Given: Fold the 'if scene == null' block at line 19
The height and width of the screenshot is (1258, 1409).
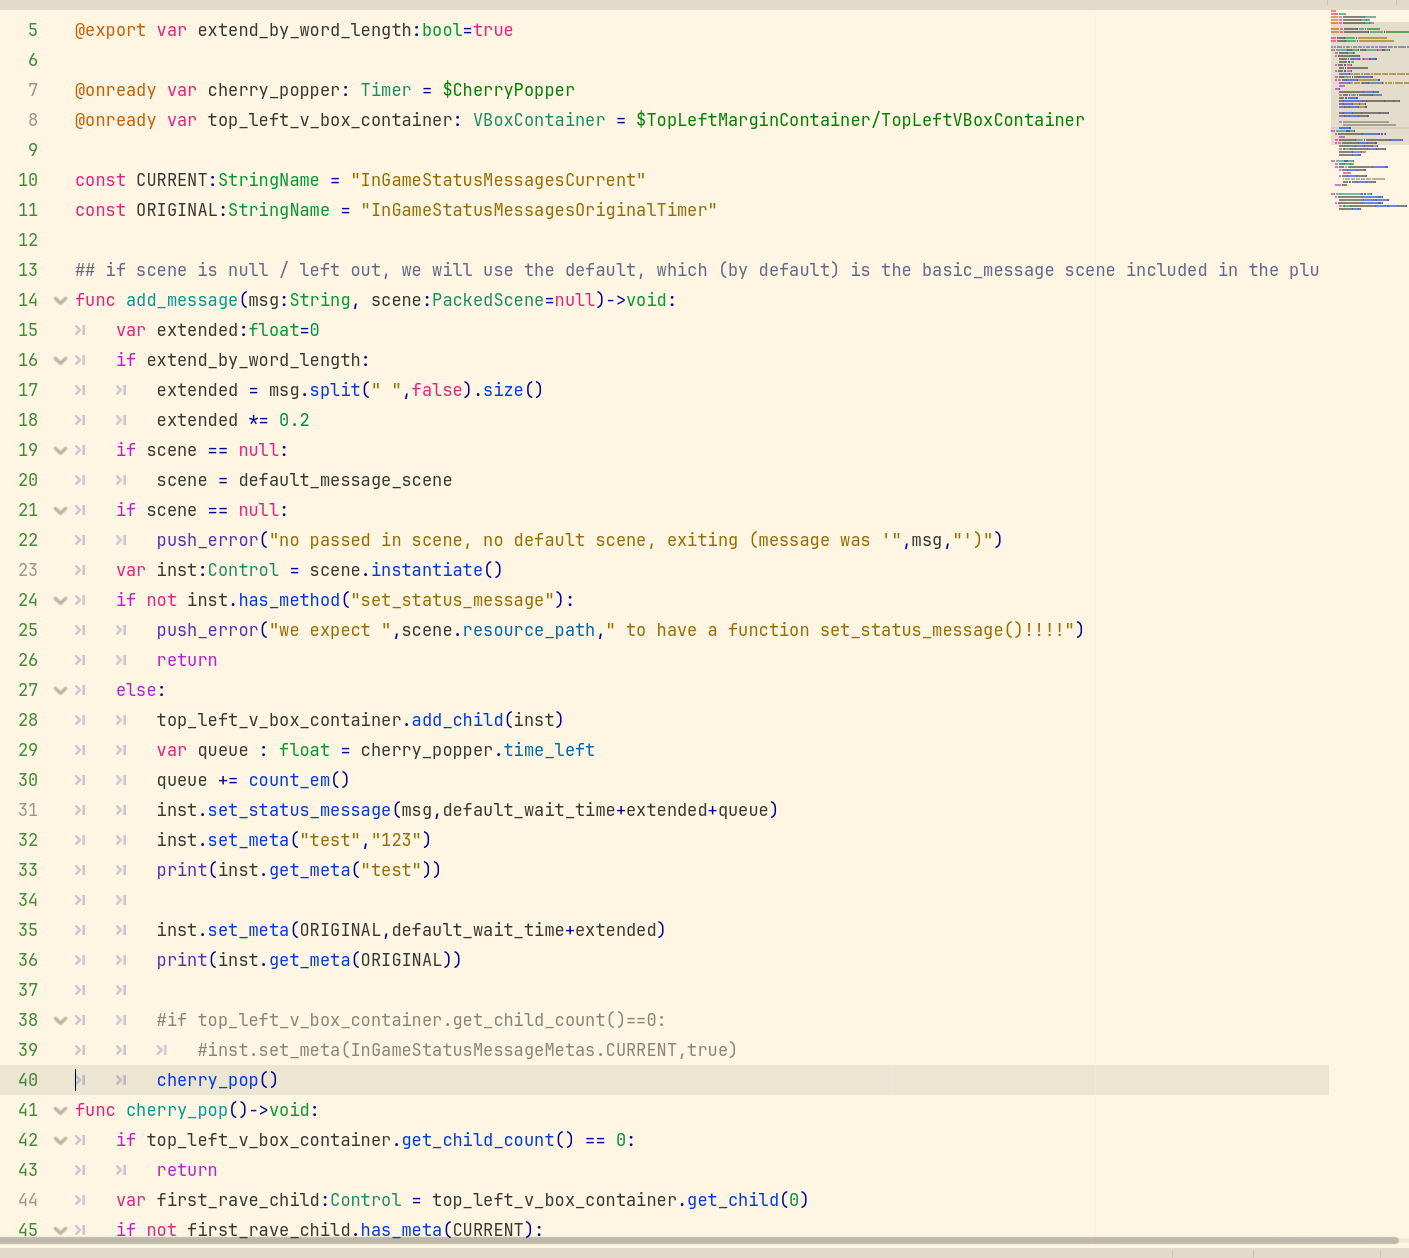Looking at the screenshot, I should click(60, 450).
